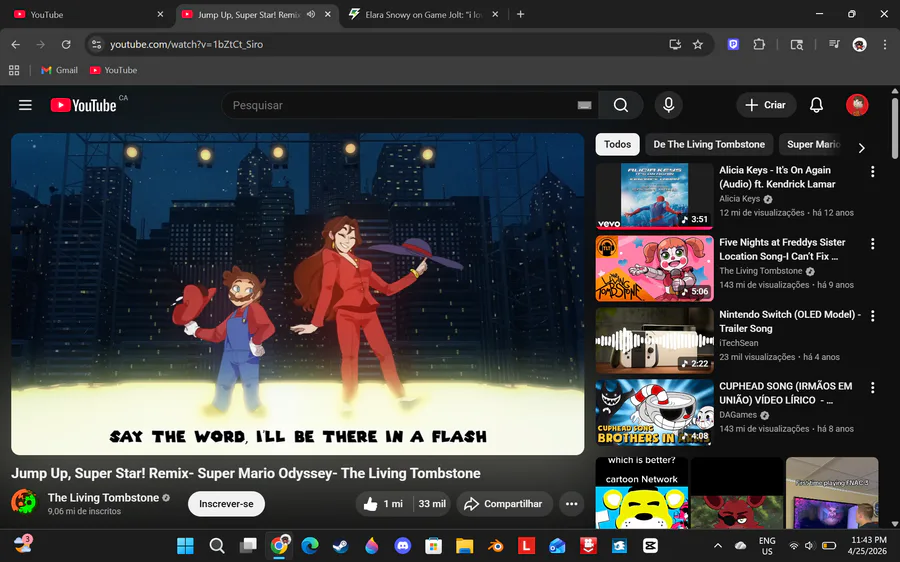Click the address bar URL
This screenshot has width=900, height=562.
187,44
